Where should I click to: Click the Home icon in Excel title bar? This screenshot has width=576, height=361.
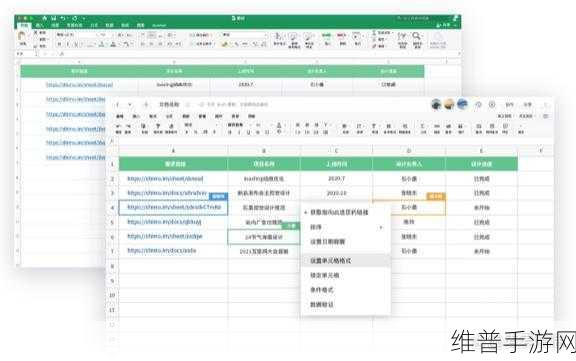coord(44,18)
